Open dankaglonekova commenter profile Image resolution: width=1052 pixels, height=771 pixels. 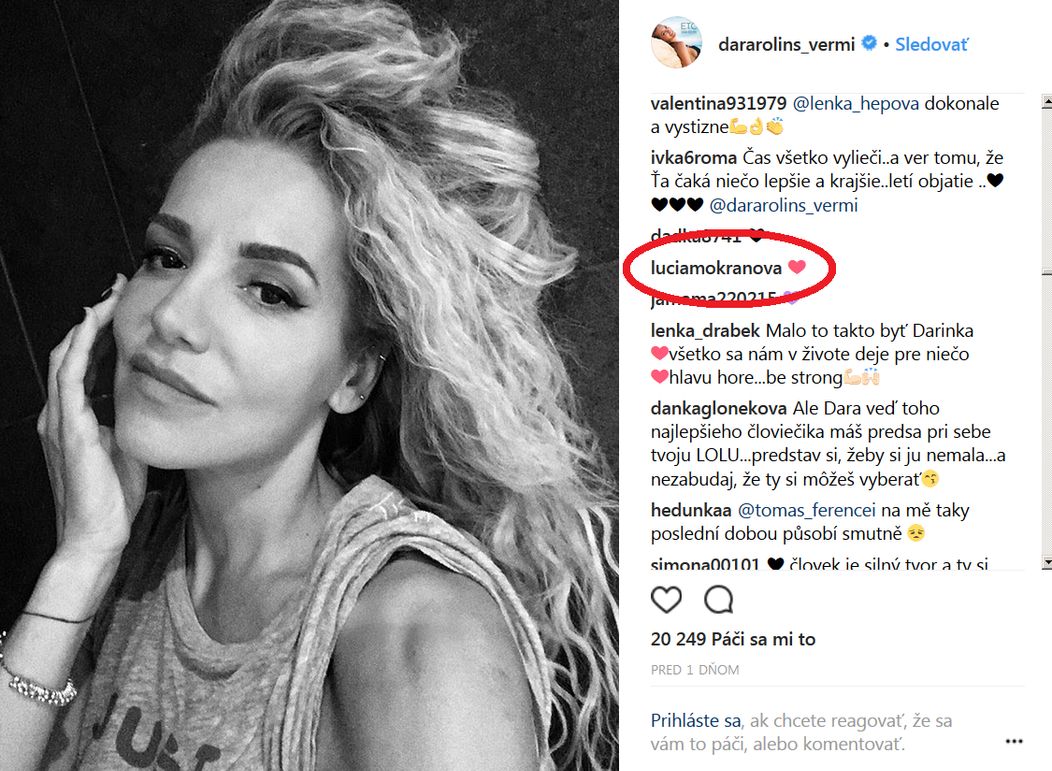(x=719, y=408)
